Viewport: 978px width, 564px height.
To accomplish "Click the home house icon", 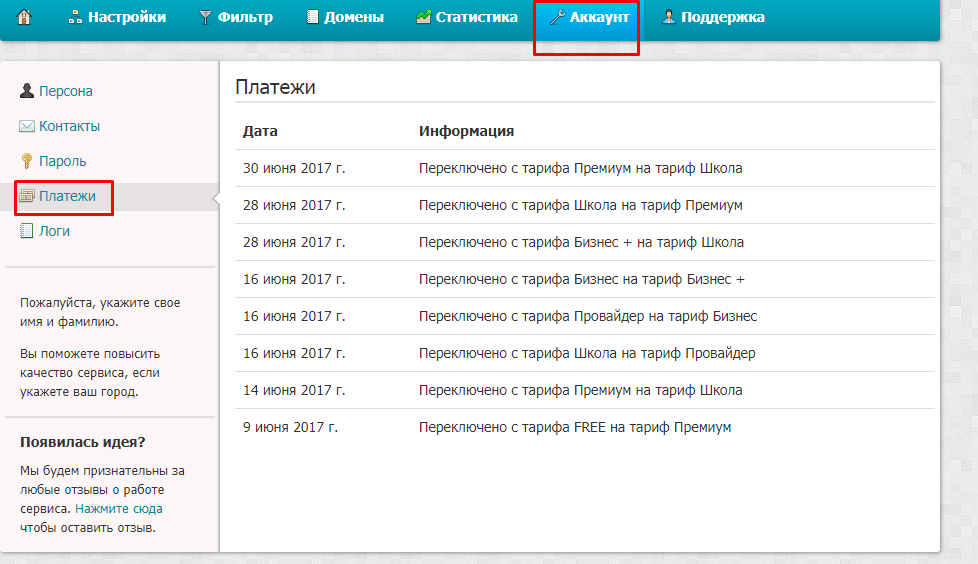I will click(x=24, y=17).
